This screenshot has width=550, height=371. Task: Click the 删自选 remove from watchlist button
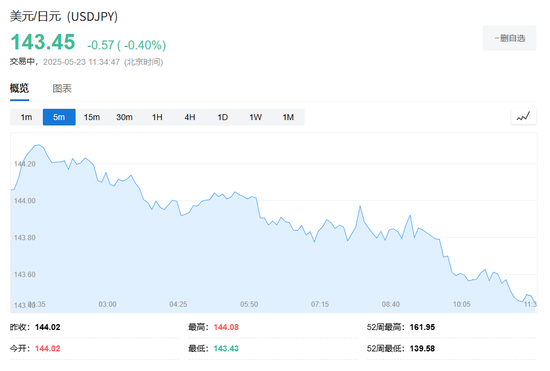509,38
